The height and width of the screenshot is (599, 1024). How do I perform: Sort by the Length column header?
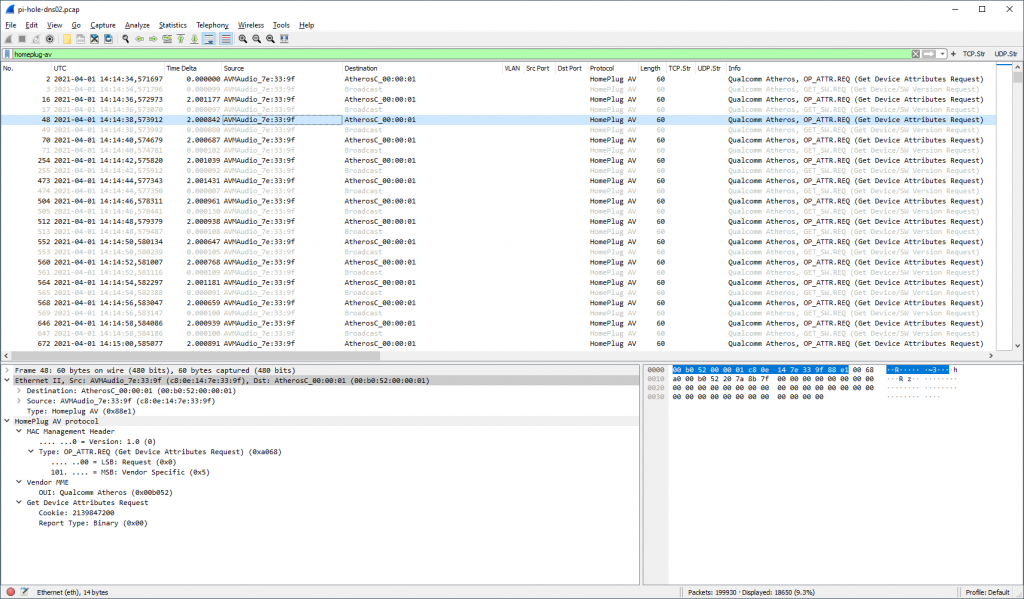650,68
